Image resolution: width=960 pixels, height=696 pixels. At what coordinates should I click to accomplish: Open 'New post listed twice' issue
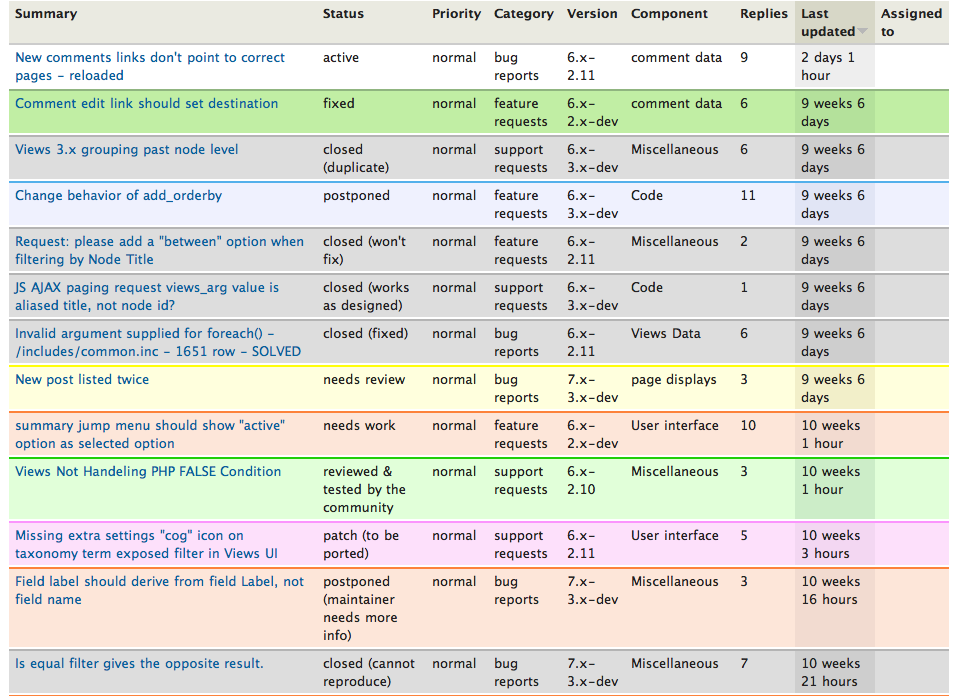coord(82,380)
